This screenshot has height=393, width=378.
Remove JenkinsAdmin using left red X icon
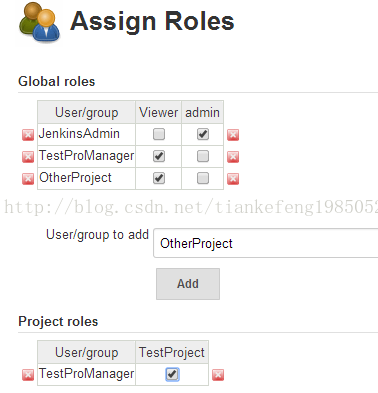(28, 135)
